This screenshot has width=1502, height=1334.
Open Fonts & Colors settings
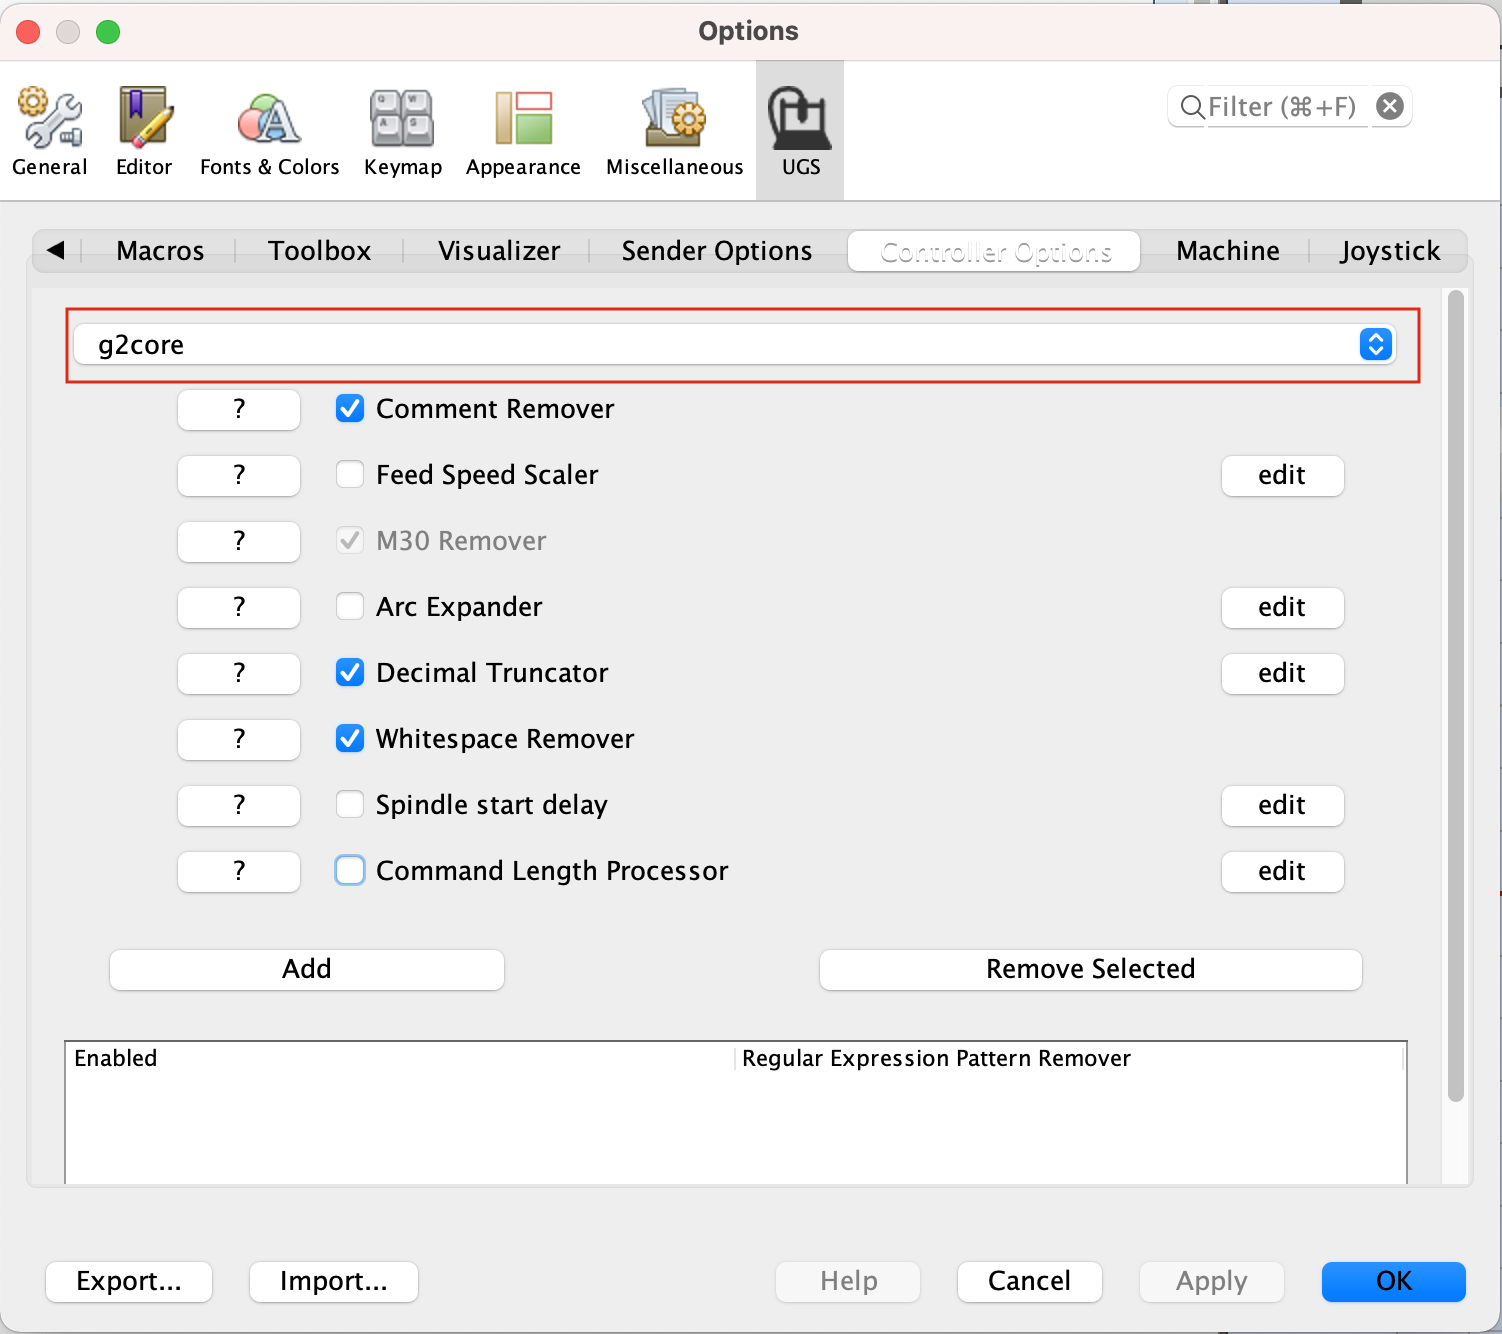[x=268, y=130]
